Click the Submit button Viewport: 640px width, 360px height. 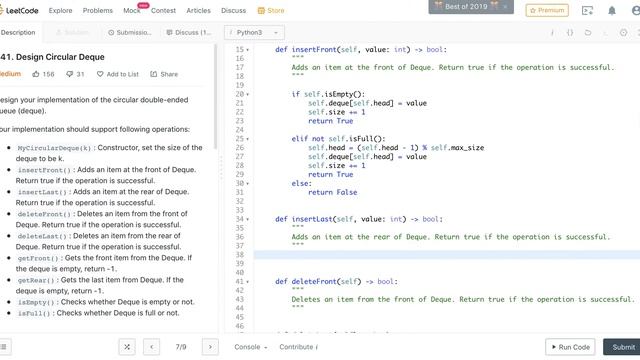[622, 347]
